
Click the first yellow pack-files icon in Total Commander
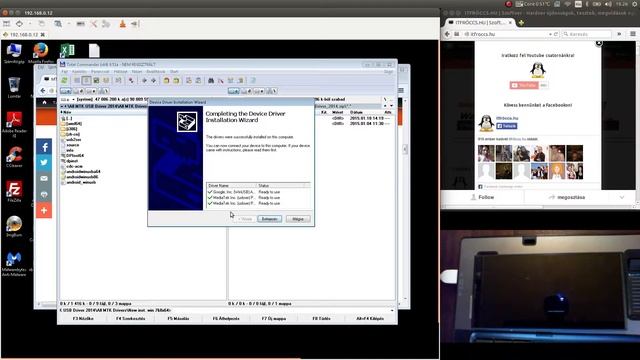[x=166, y=80]
